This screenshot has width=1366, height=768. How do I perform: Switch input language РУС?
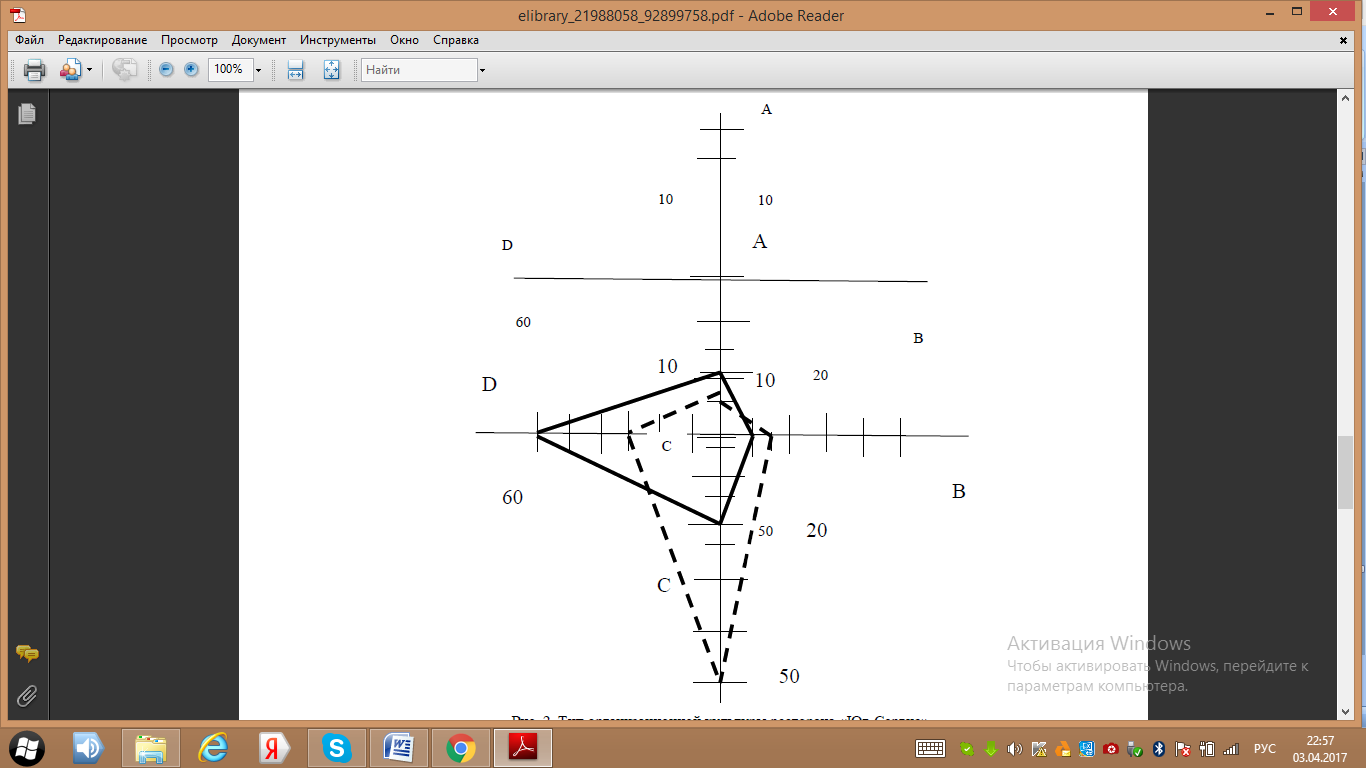coord(1265,748)
